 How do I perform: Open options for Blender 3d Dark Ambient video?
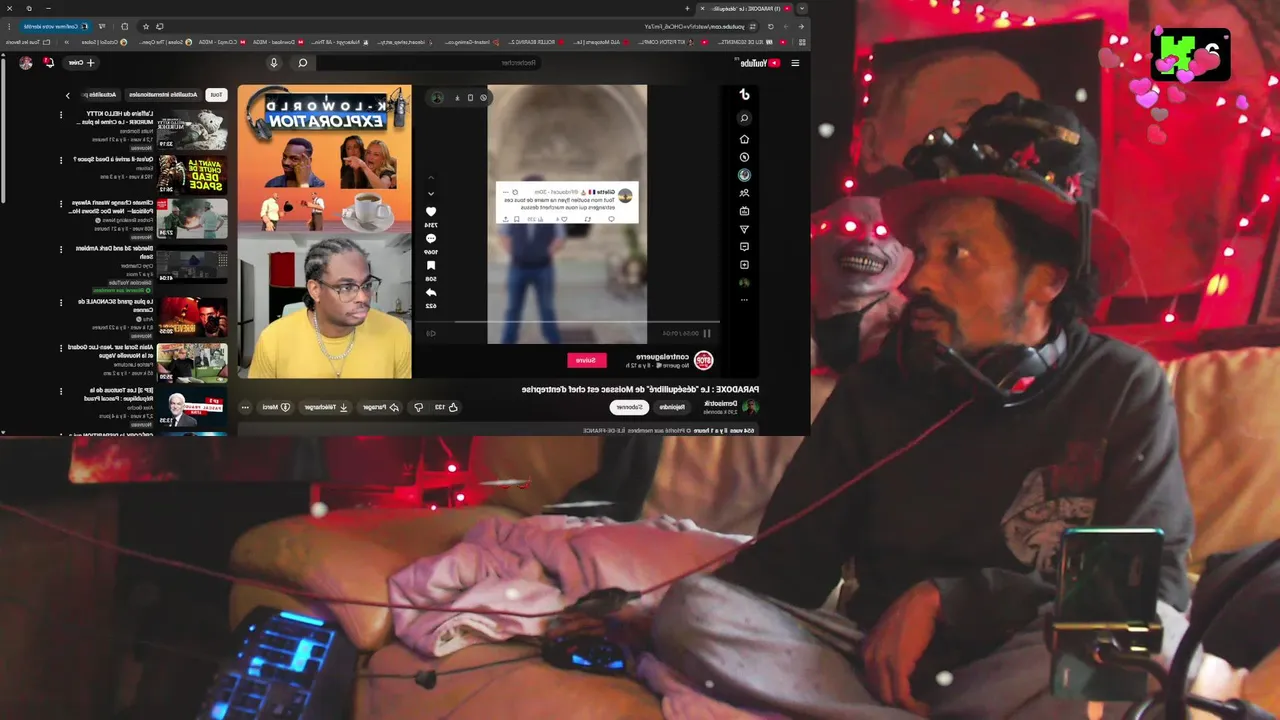(61, 248)
